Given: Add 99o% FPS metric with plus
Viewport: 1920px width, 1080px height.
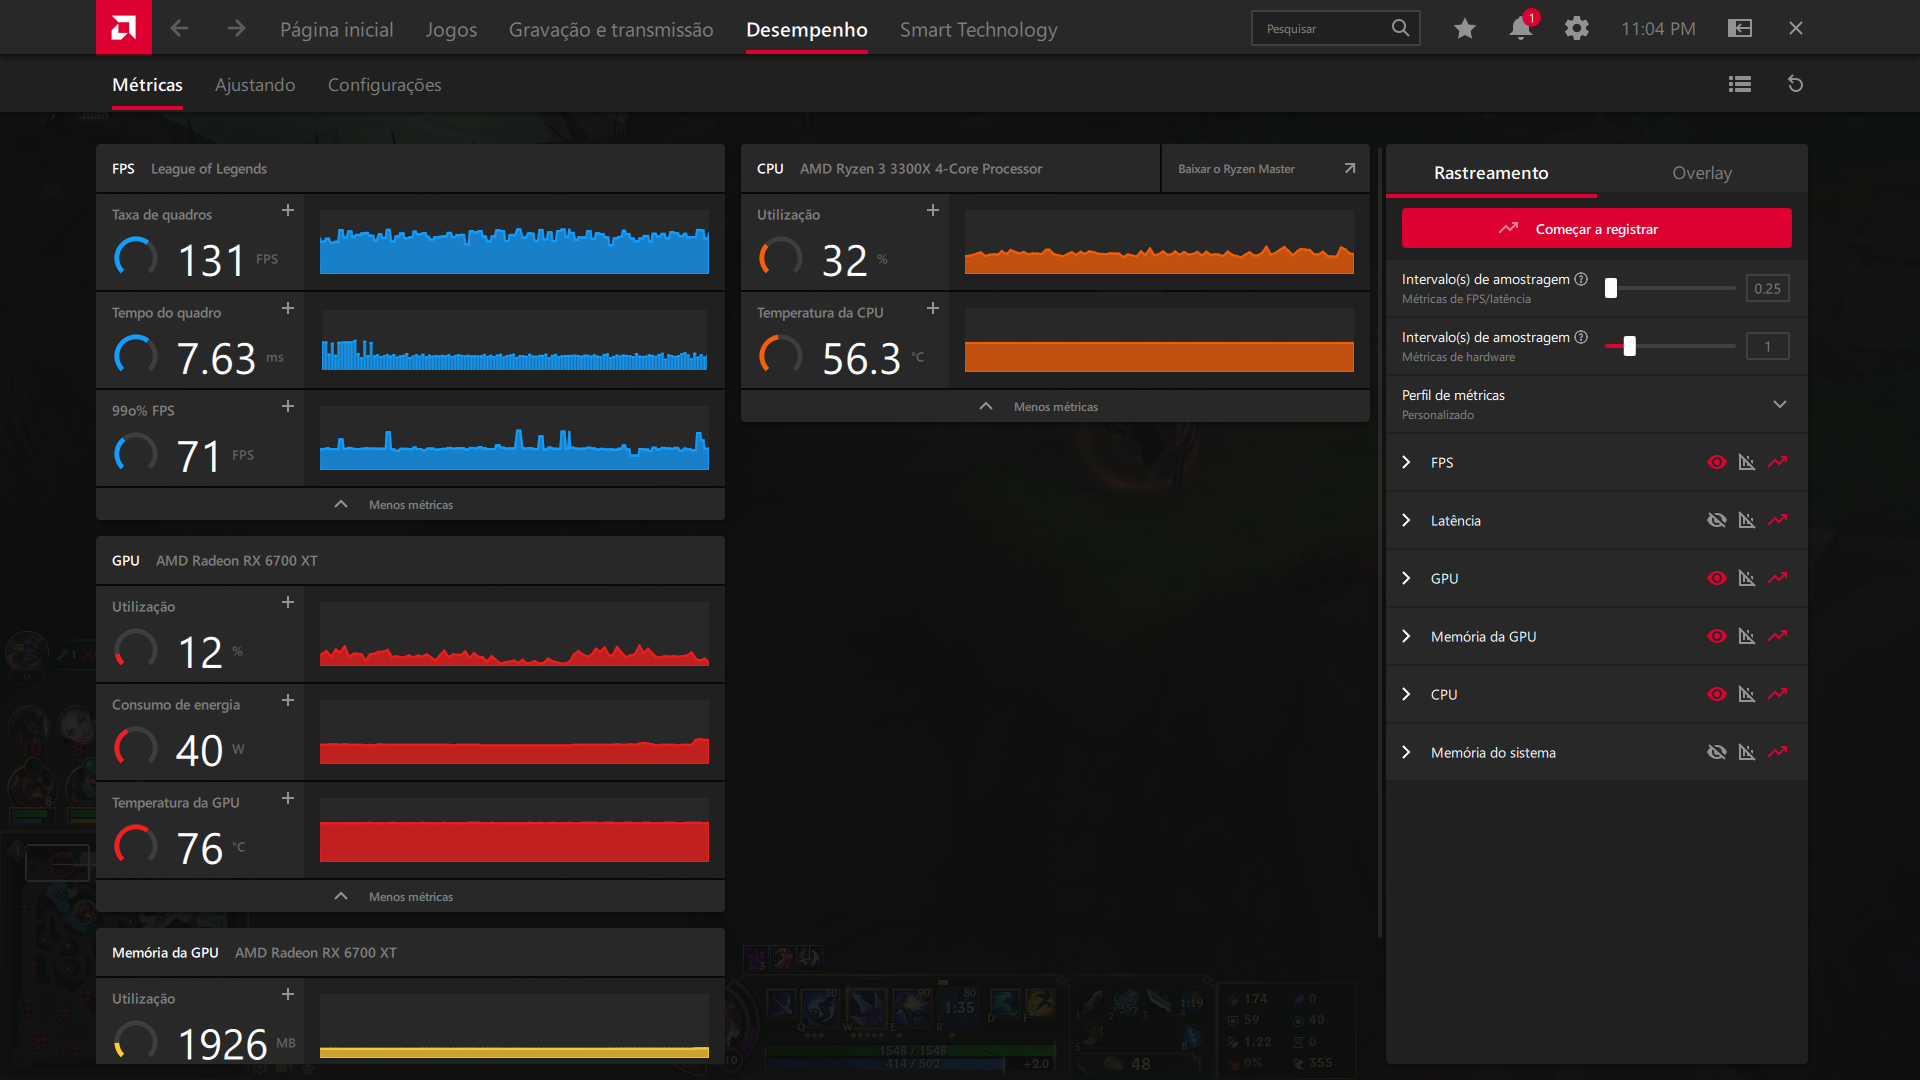Looking at the screenshot, I should (x=288, y=406).
